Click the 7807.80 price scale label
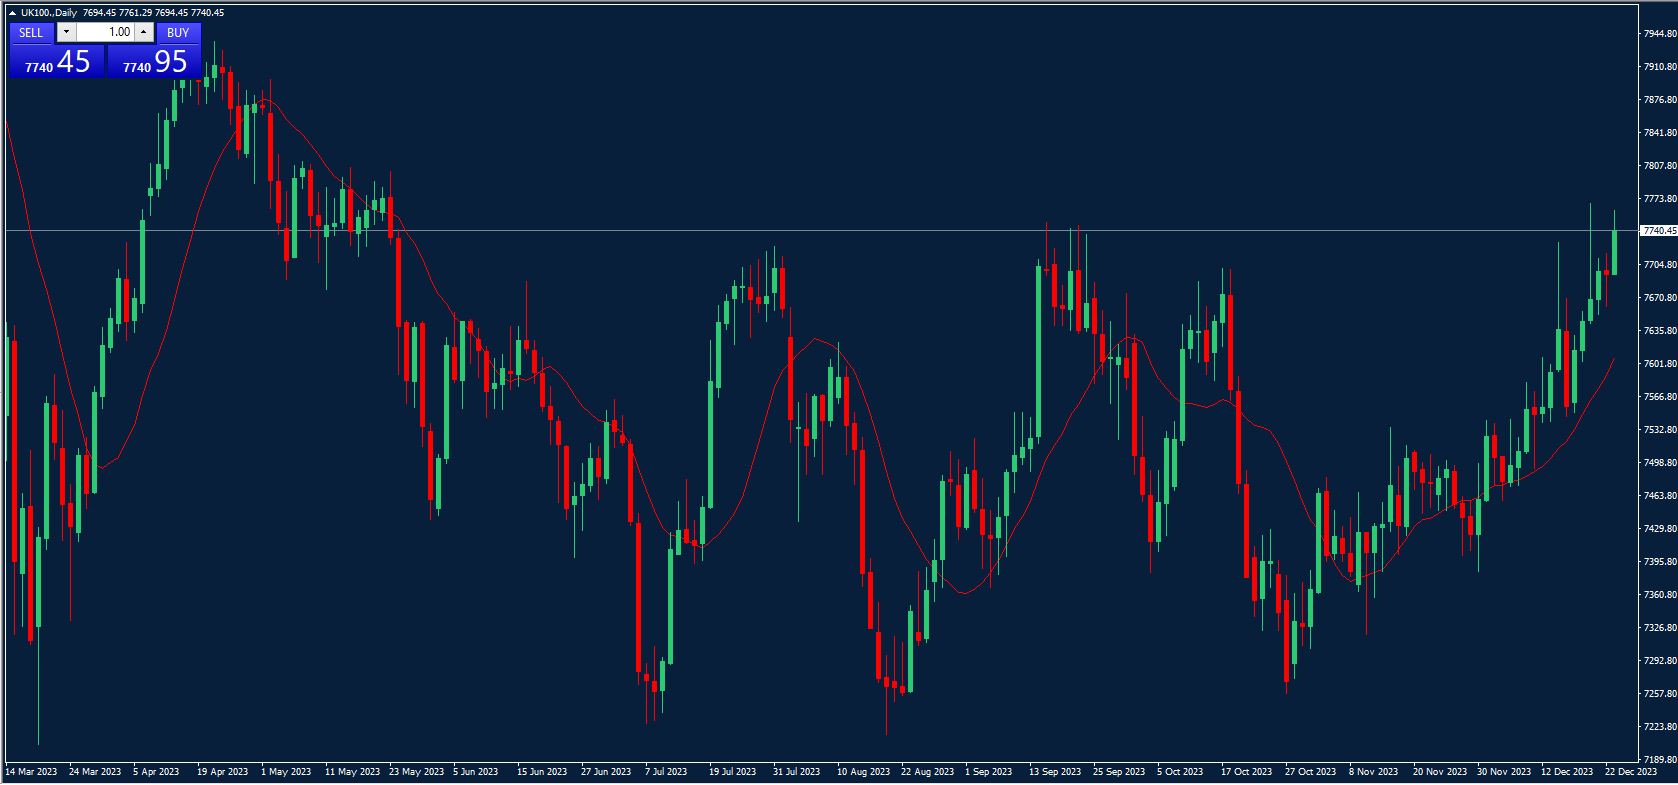Image resolution: width=1678 pixels, height=785 pixels. pos(1660,166)
